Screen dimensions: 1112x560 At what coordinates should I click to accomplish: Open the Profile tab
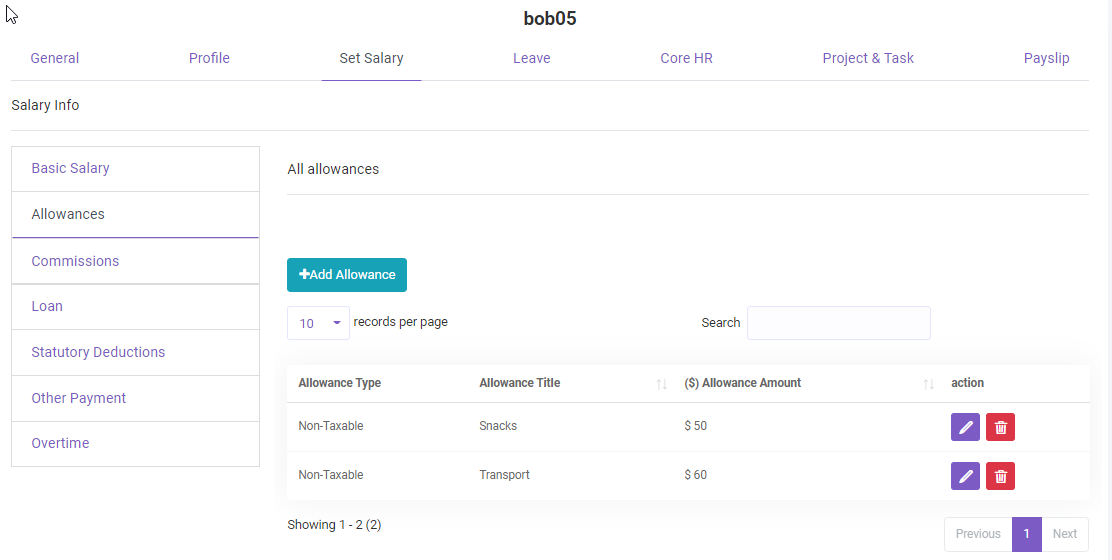pyautogui.click(x=209, y=58)
